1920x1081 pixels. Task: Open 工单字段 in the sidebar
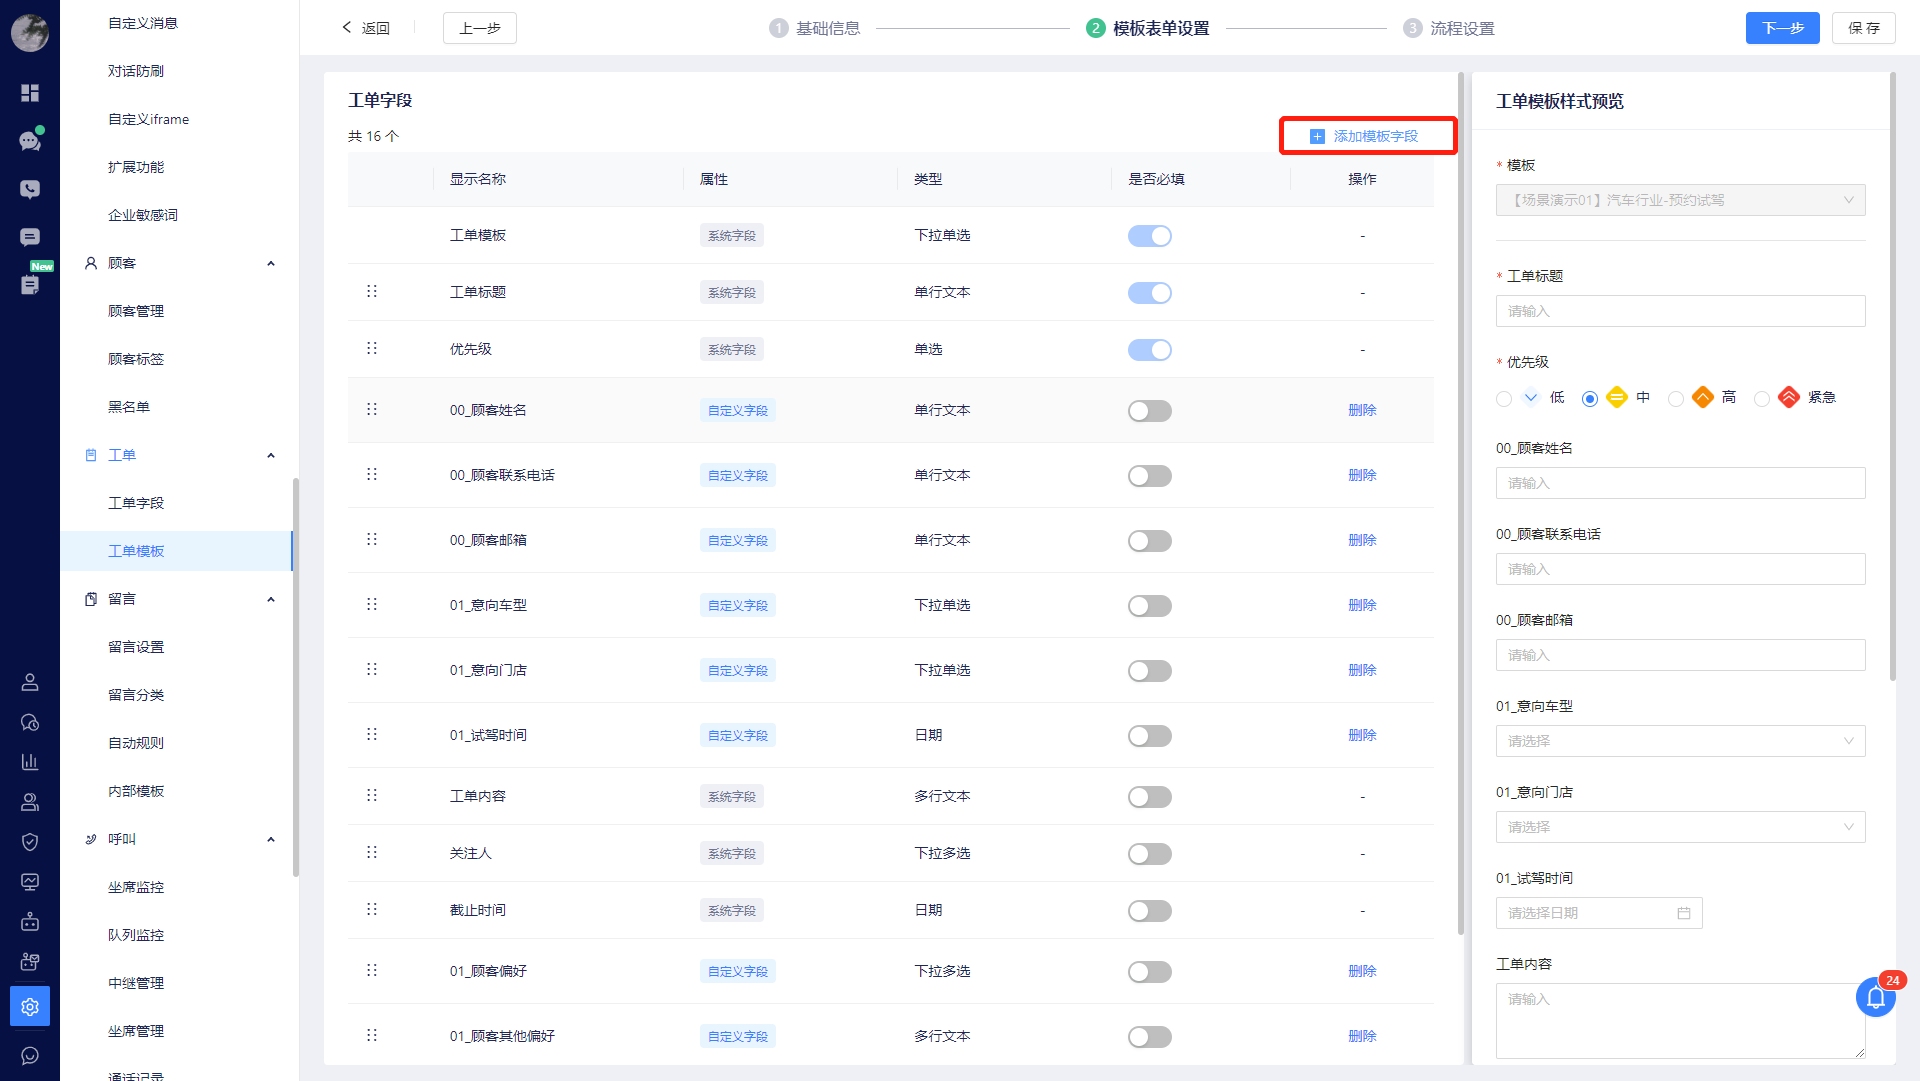pyautogui.click(x=136, y=503)
